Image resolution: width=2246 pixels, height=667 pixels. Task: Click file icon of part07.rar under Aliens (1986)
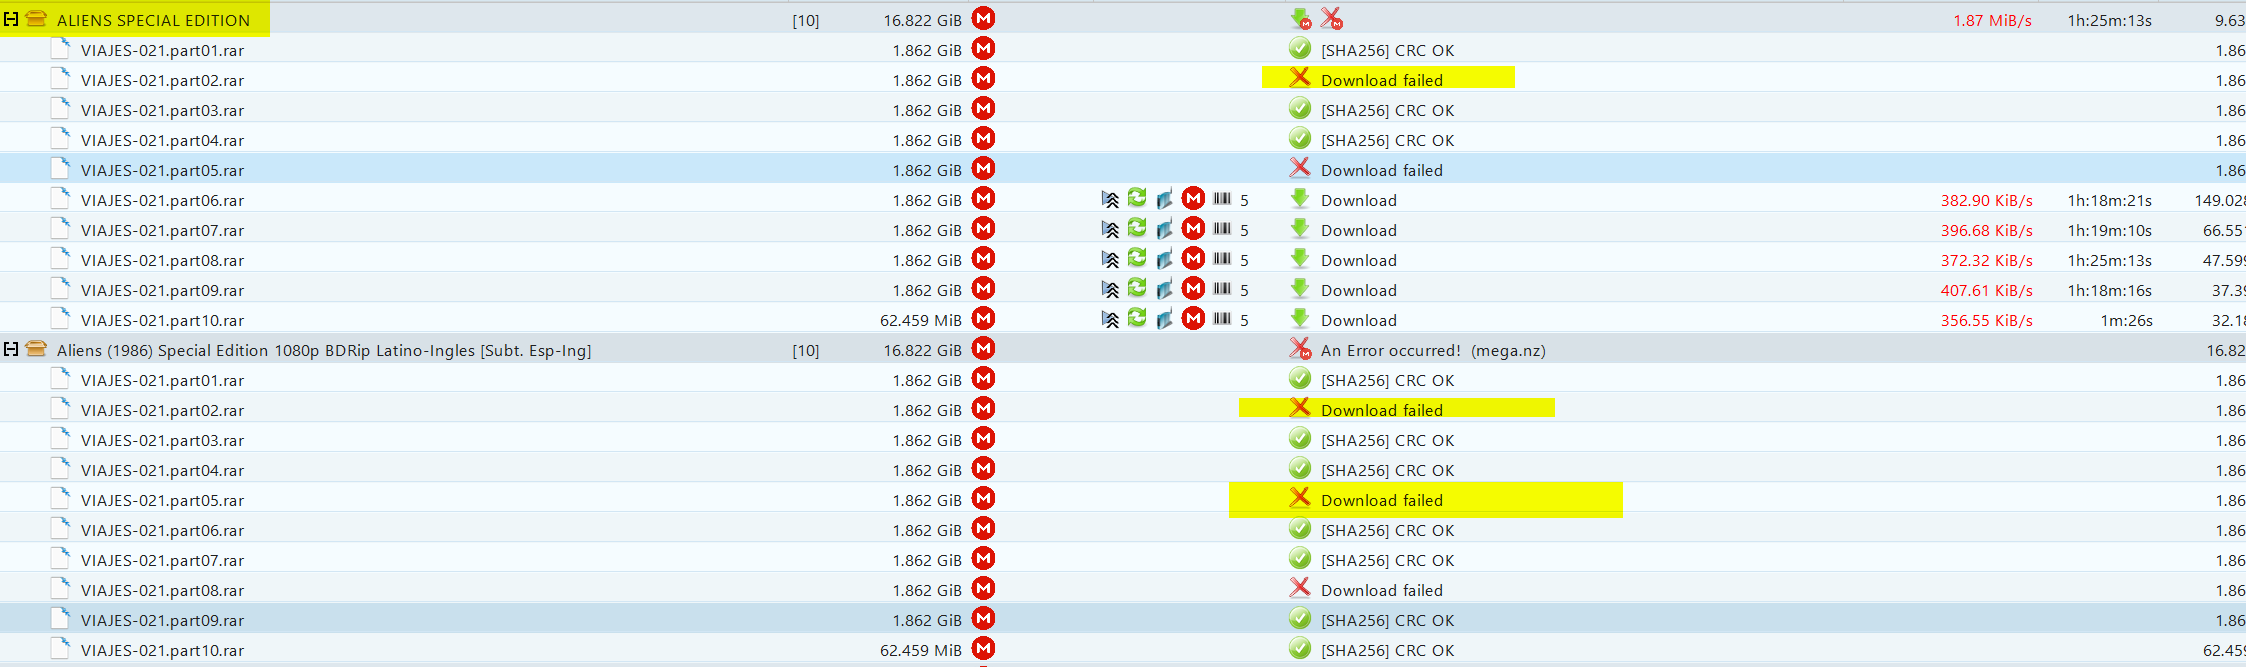click(x=61, y=558)
